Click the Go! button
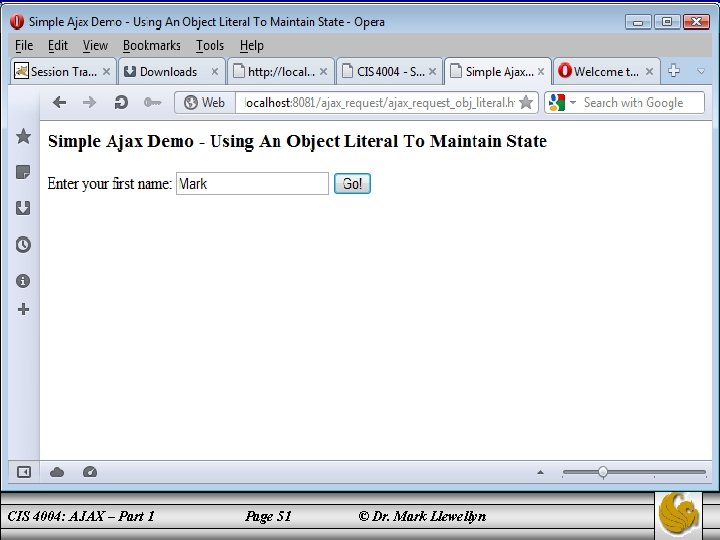The image size is (720, 540). (352, 184)
